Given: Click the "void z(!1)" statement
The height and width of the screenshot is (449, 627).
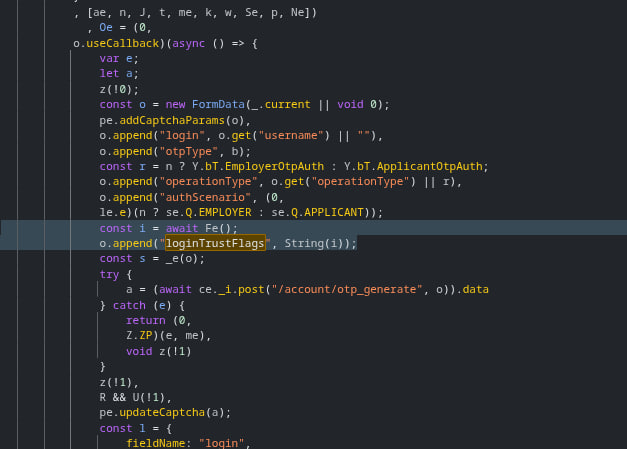Looking at the screenshot, I should pos(159,351).
